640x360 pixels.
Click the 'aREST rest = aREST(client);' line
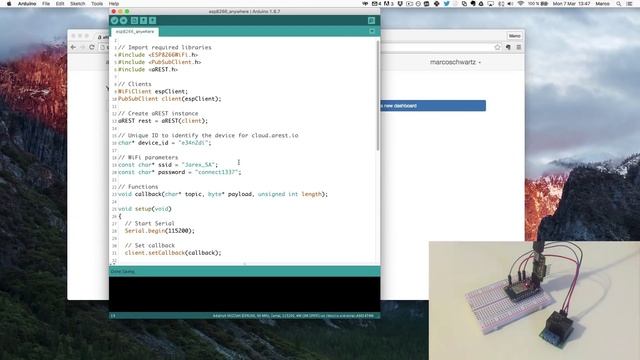163,121
